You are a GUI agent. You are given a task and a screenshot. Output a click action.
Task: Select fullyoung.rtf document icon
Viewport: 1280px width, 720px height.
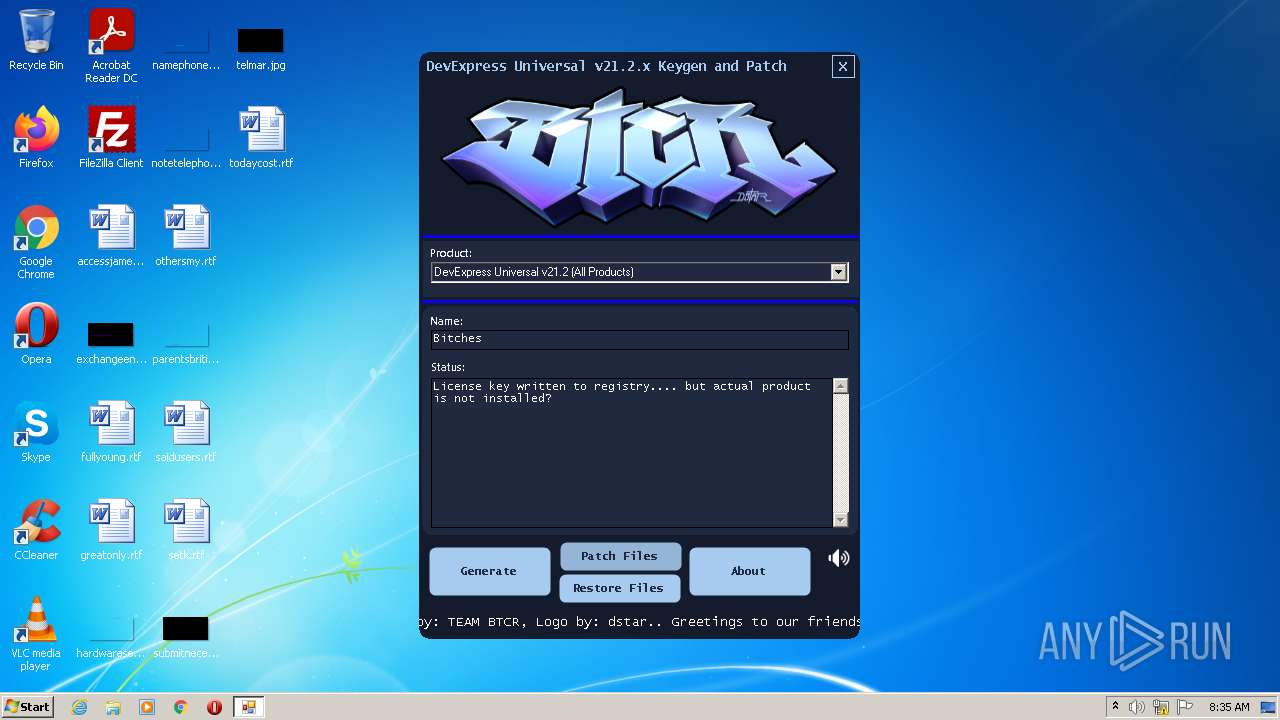pos(111,431)
